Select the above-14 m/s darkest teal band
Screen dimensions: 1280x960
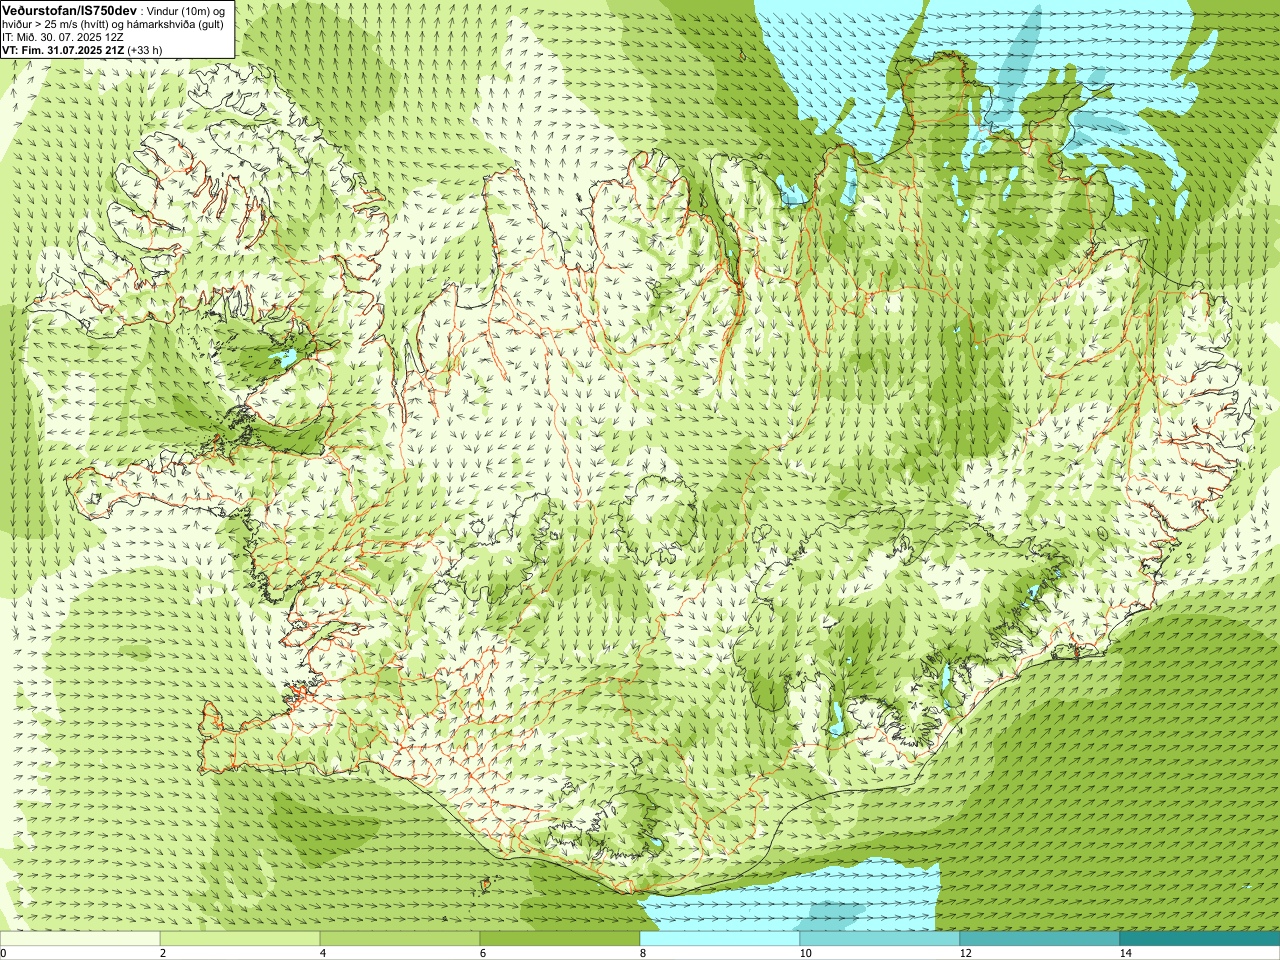pos(1200,939)
